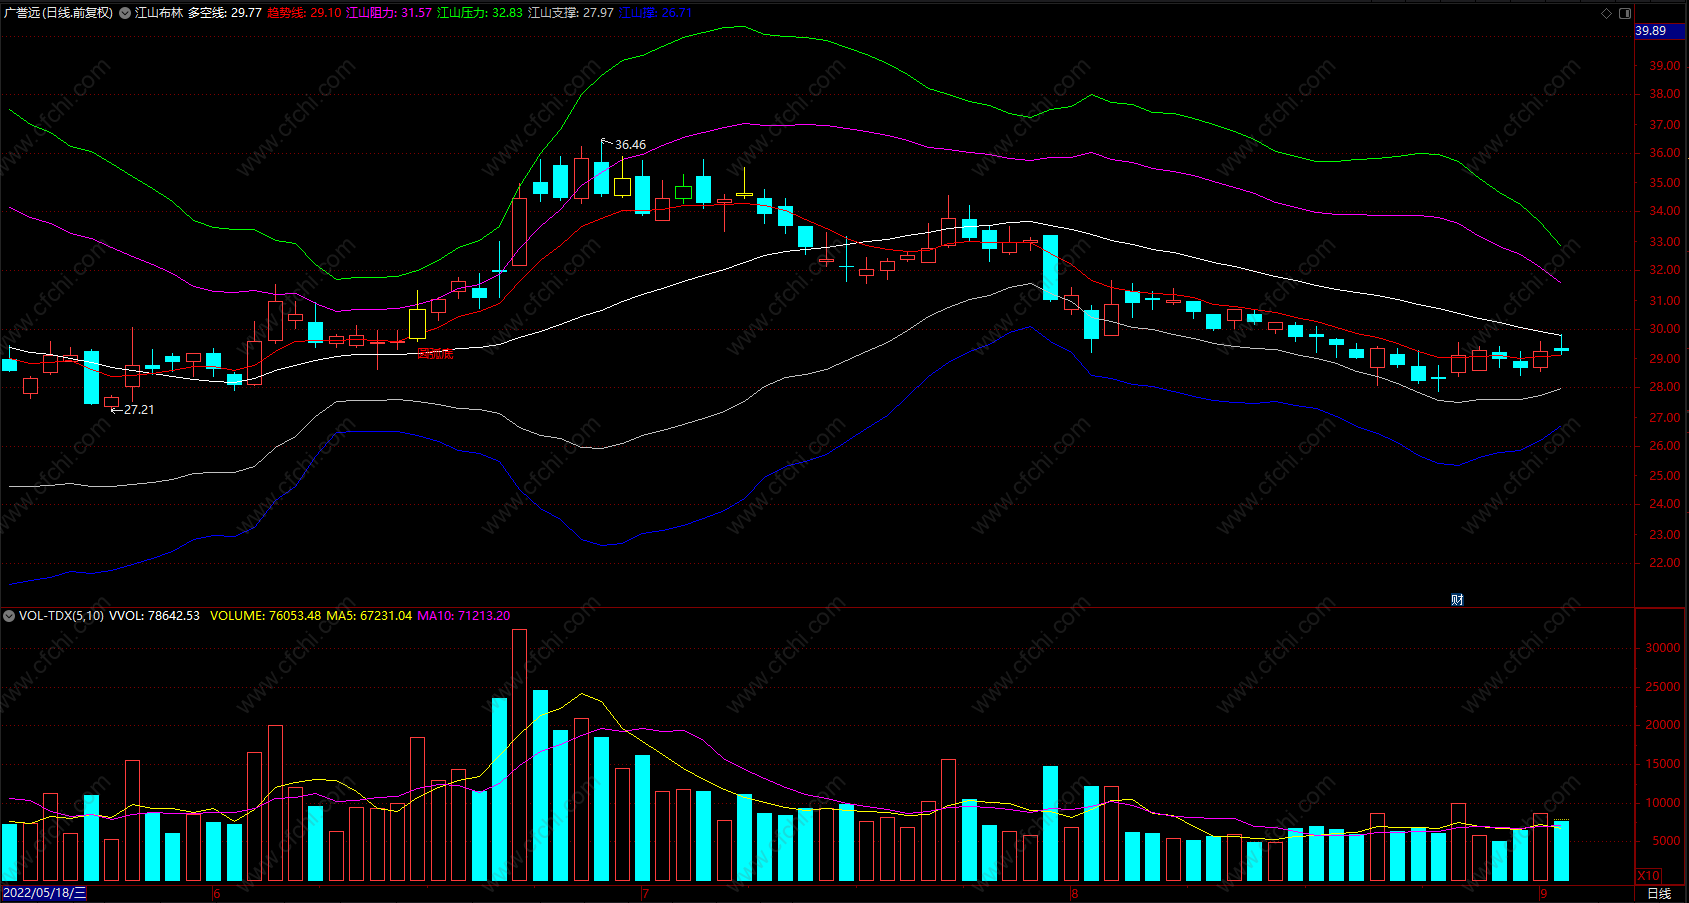Click the MA10: 71213.20 value

[463, 616]
